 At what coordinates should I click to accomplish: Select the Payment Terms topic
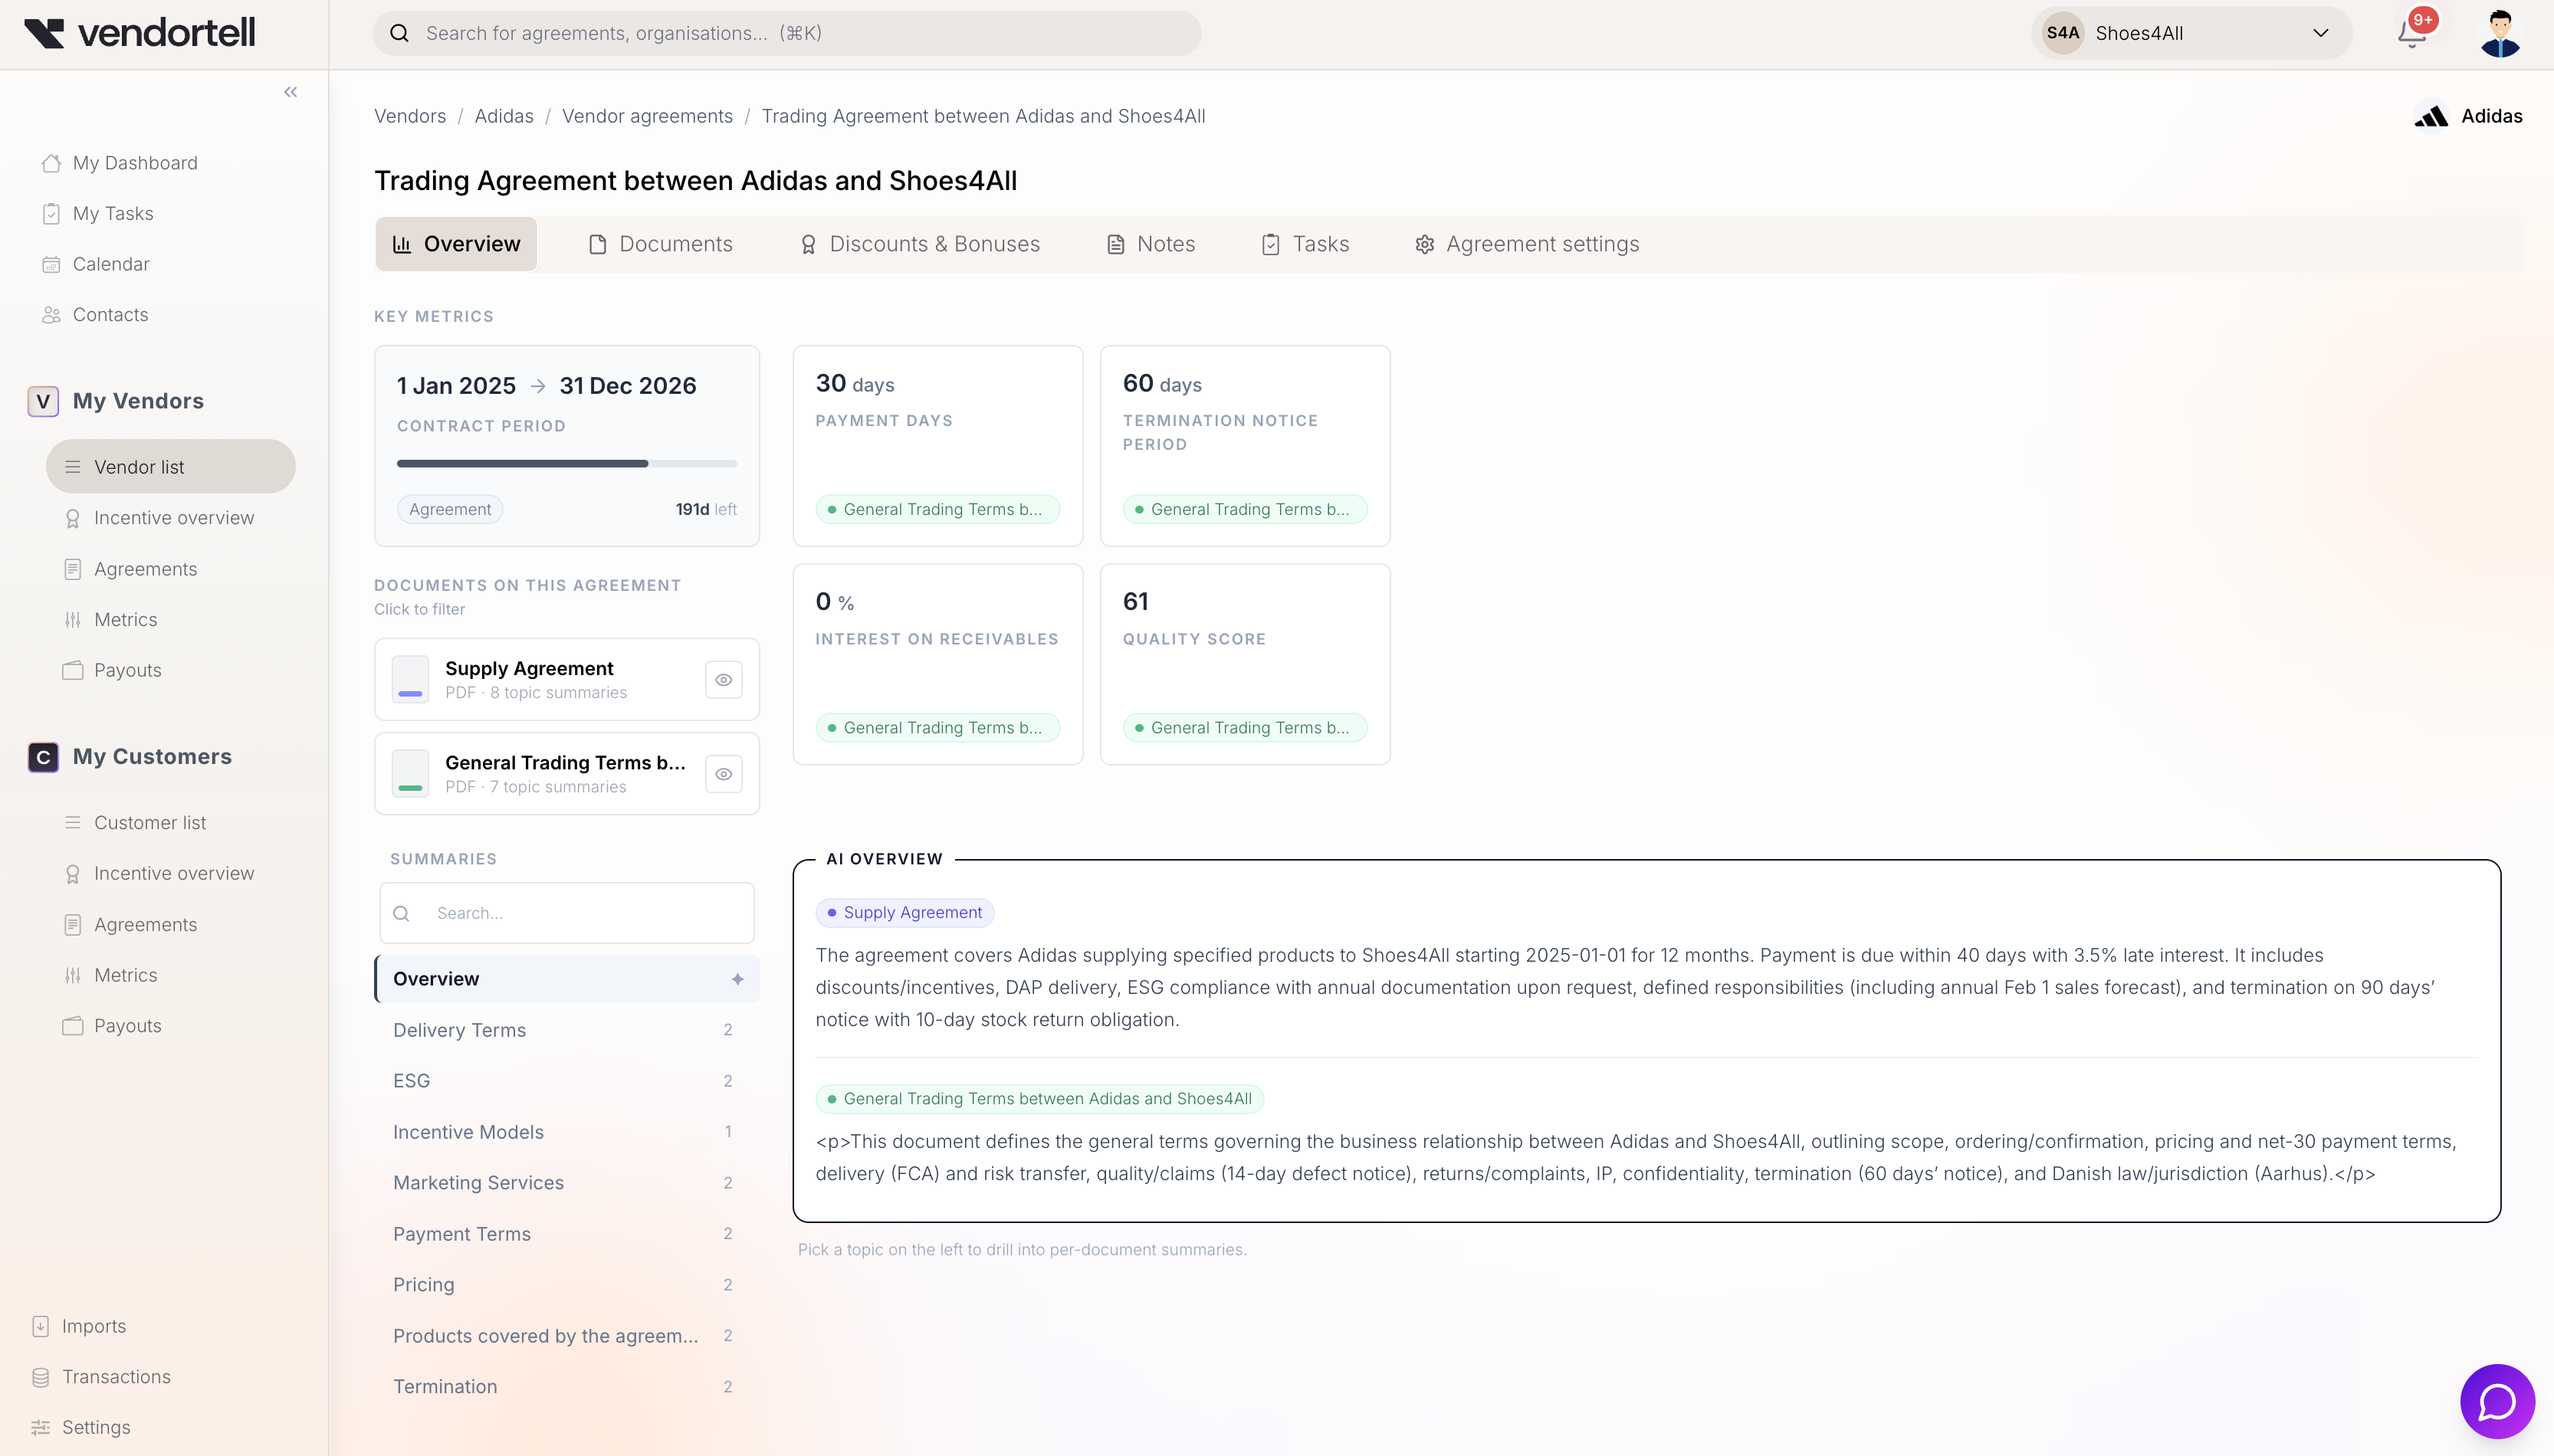click(x=567, y=1234)
